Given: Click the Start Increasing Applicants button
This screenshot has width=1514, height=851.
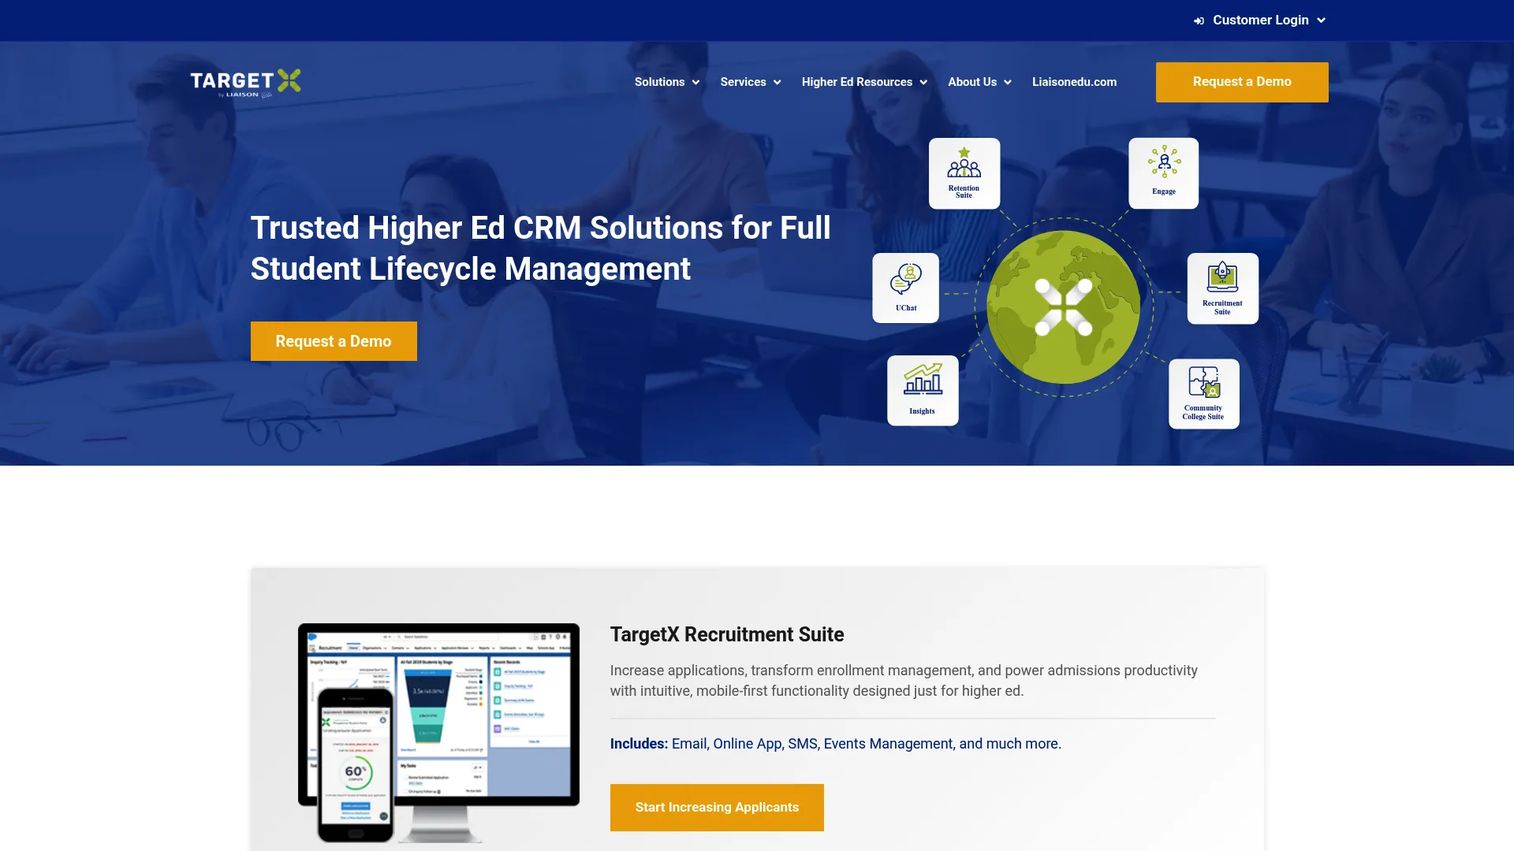Looking at the screenshot, I should click(717, 807).
